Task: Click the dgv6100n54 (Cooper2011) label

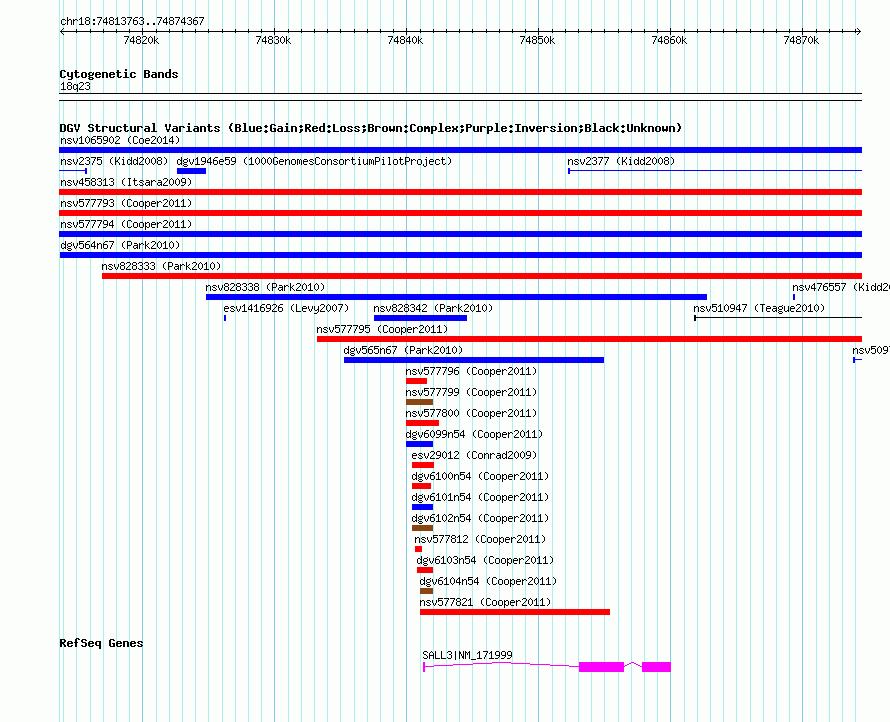Action: (480, 476)
